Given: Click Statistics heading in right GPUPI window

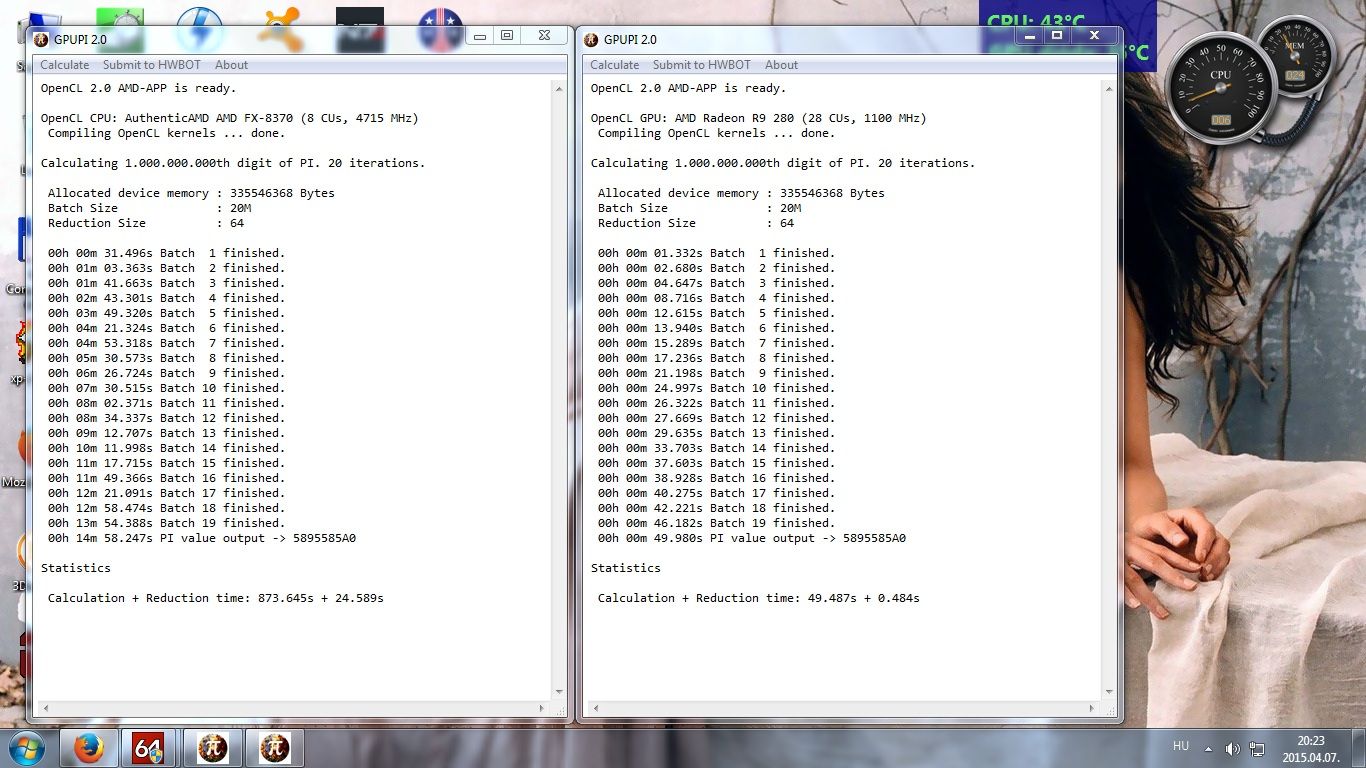Looking at the screenshot, I should tap(625, 568).
